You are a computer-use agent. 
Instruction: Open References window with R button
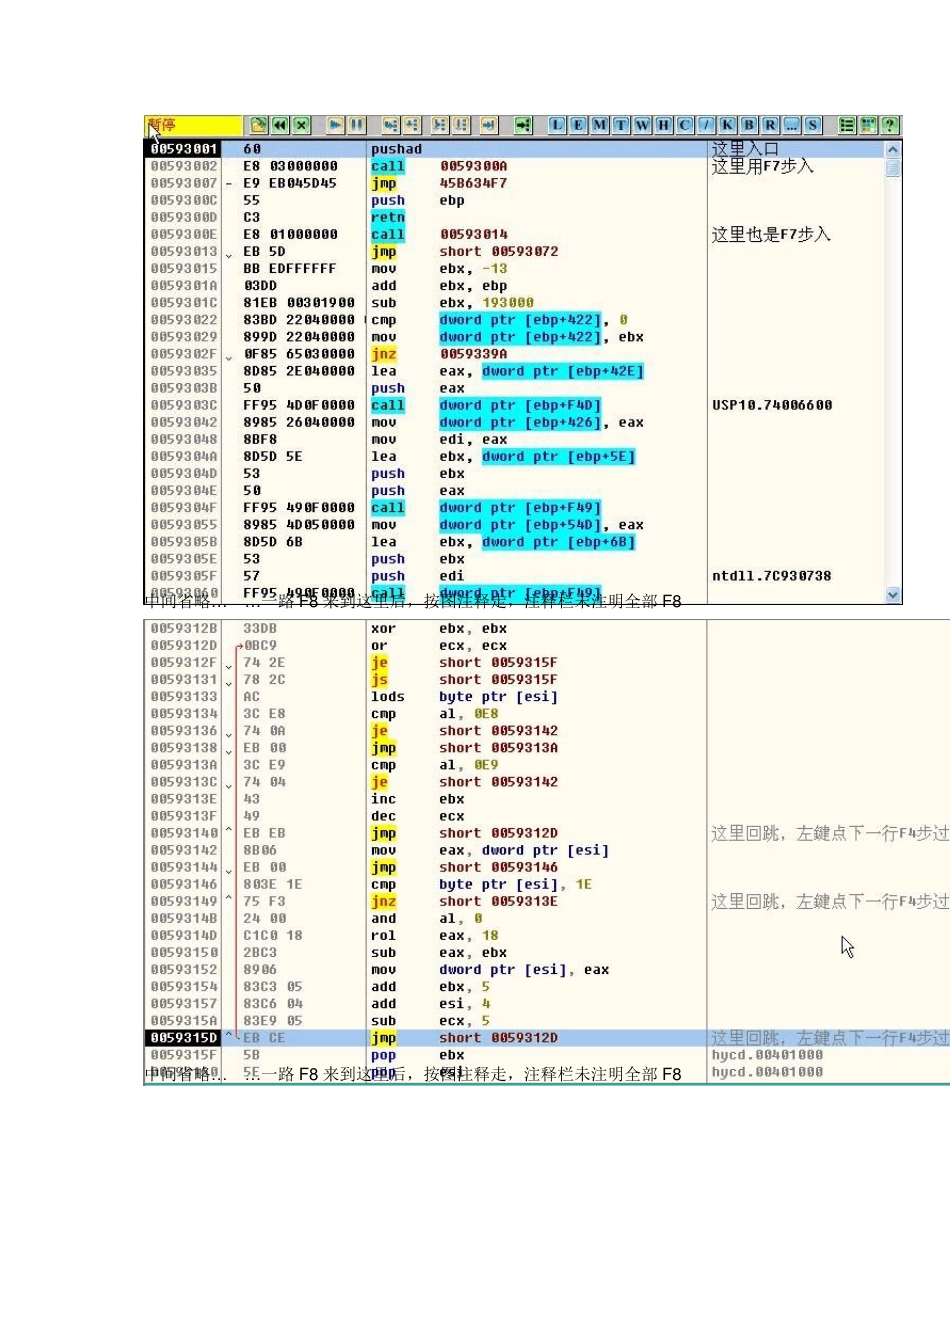770,125
